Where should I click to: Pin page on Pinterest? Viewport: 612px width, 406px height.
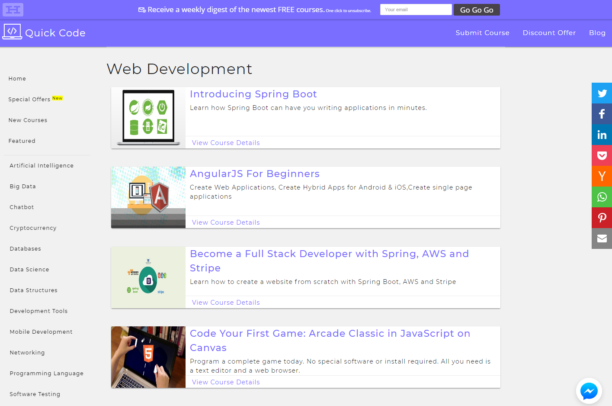[x=602, y=217]
